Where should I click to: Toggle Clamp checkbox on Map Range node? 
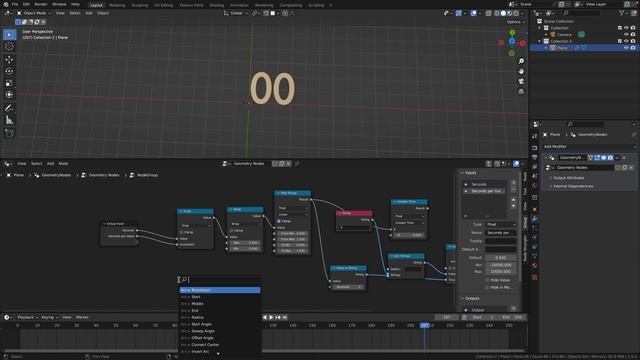coord(279,221)
